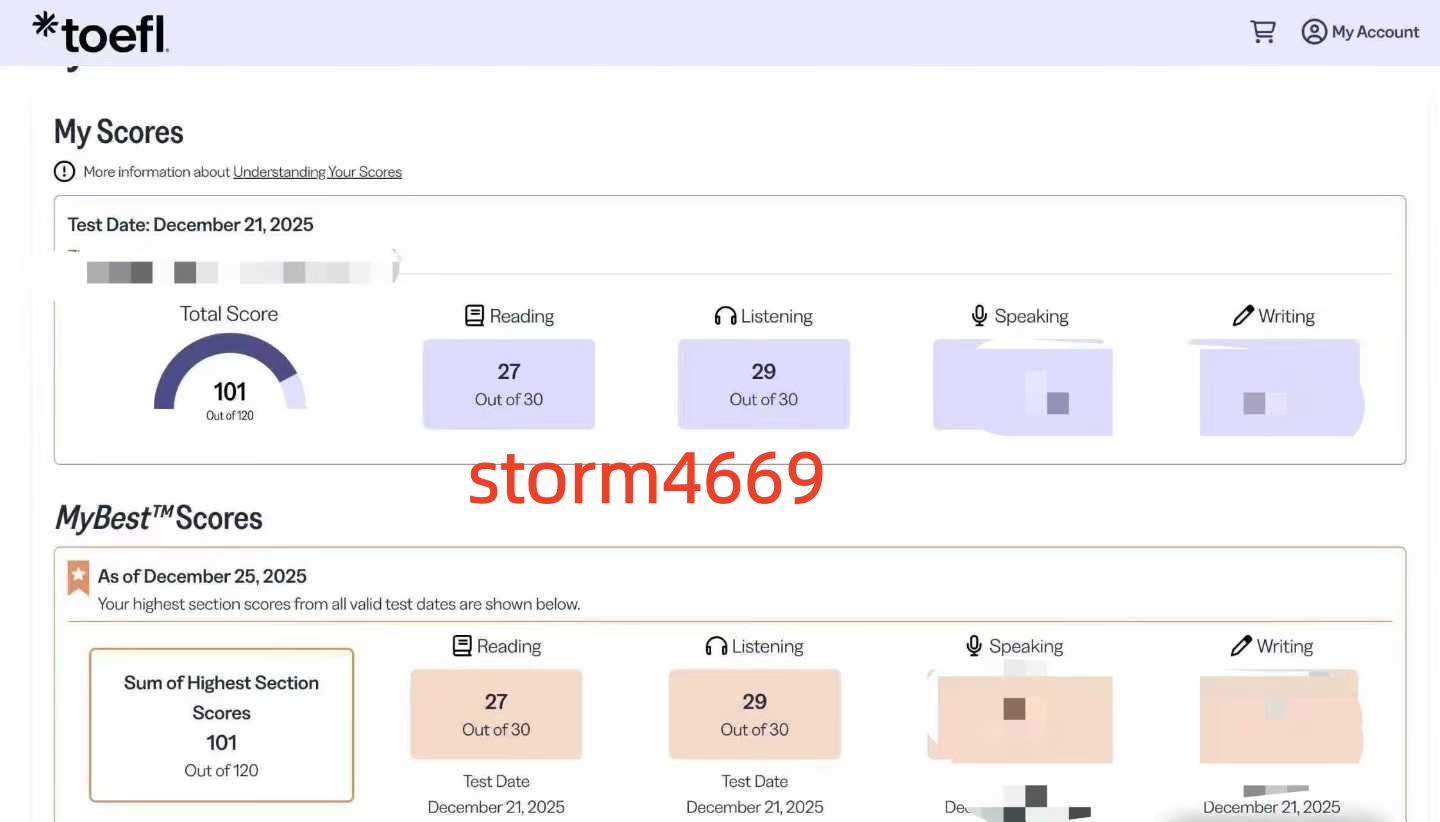
Task: Click the Listening headphones icon under My Scores
Action: (725, 316)
